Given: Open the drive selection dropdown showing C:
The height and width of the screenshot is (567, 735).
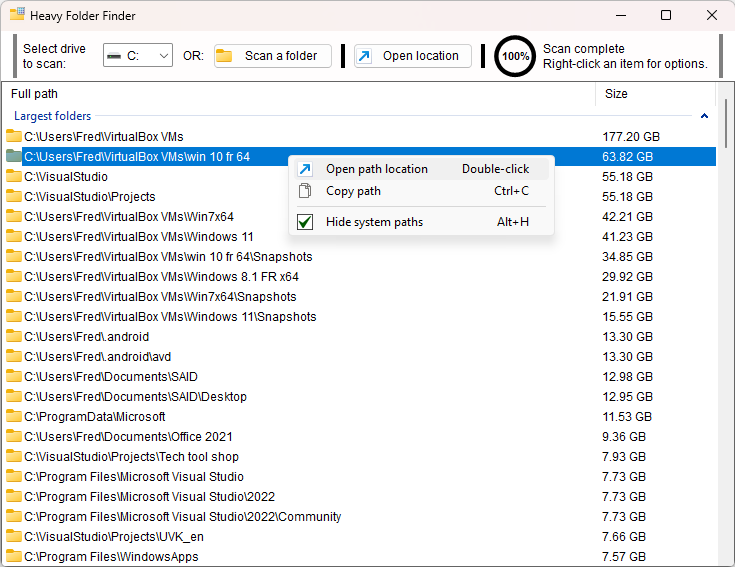Looking at the screenshot, I should click(x=138, y=56).
